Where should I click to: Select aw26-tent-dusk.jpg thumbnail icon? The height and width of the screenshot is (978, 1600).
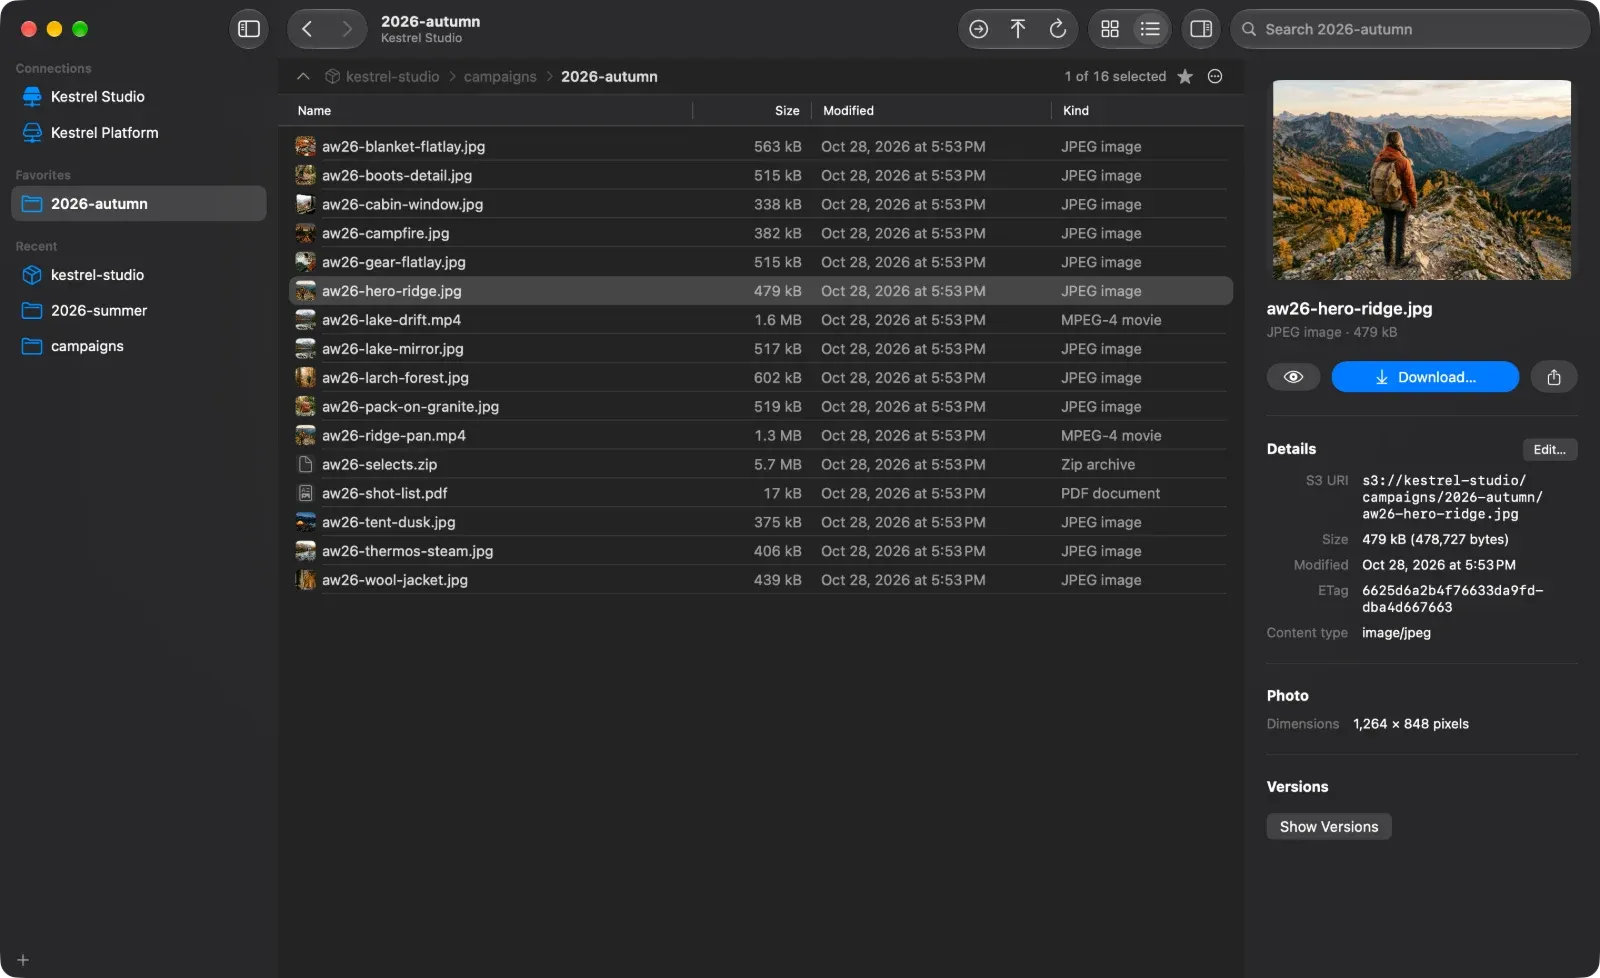[x=305, y=523]
